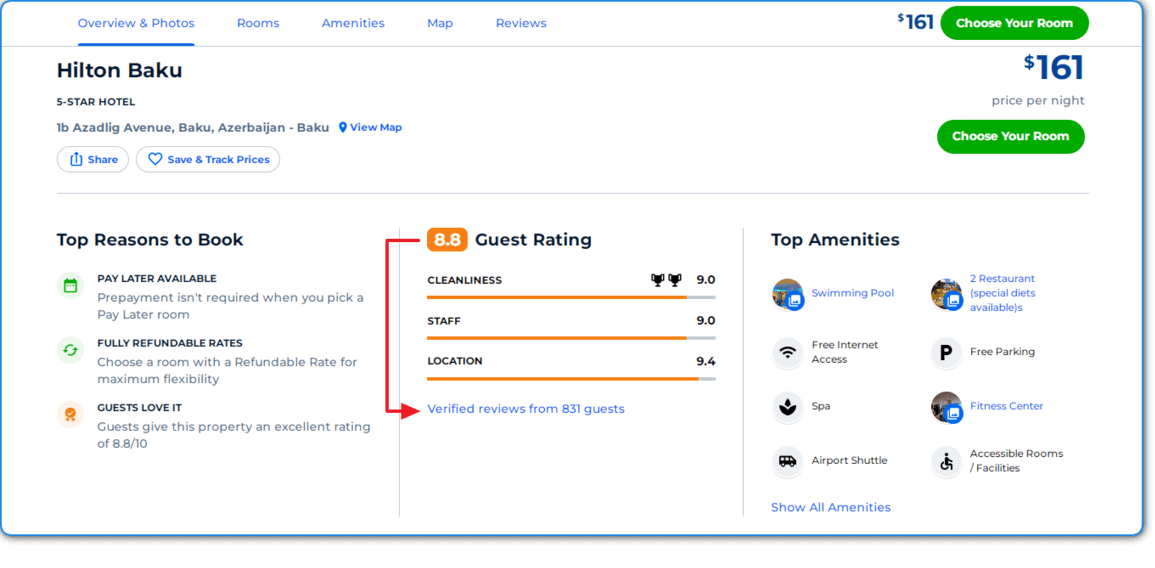This screenshot has height=568, width=1155.
Task: Click the Fully Refundable Rates refresh icon
Action: click(71, 350)
